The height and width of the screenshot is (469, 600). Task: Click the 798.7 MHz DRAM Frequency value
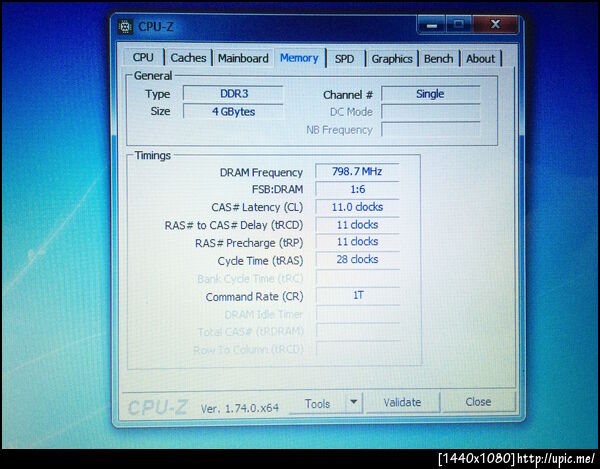click(357, 171)
